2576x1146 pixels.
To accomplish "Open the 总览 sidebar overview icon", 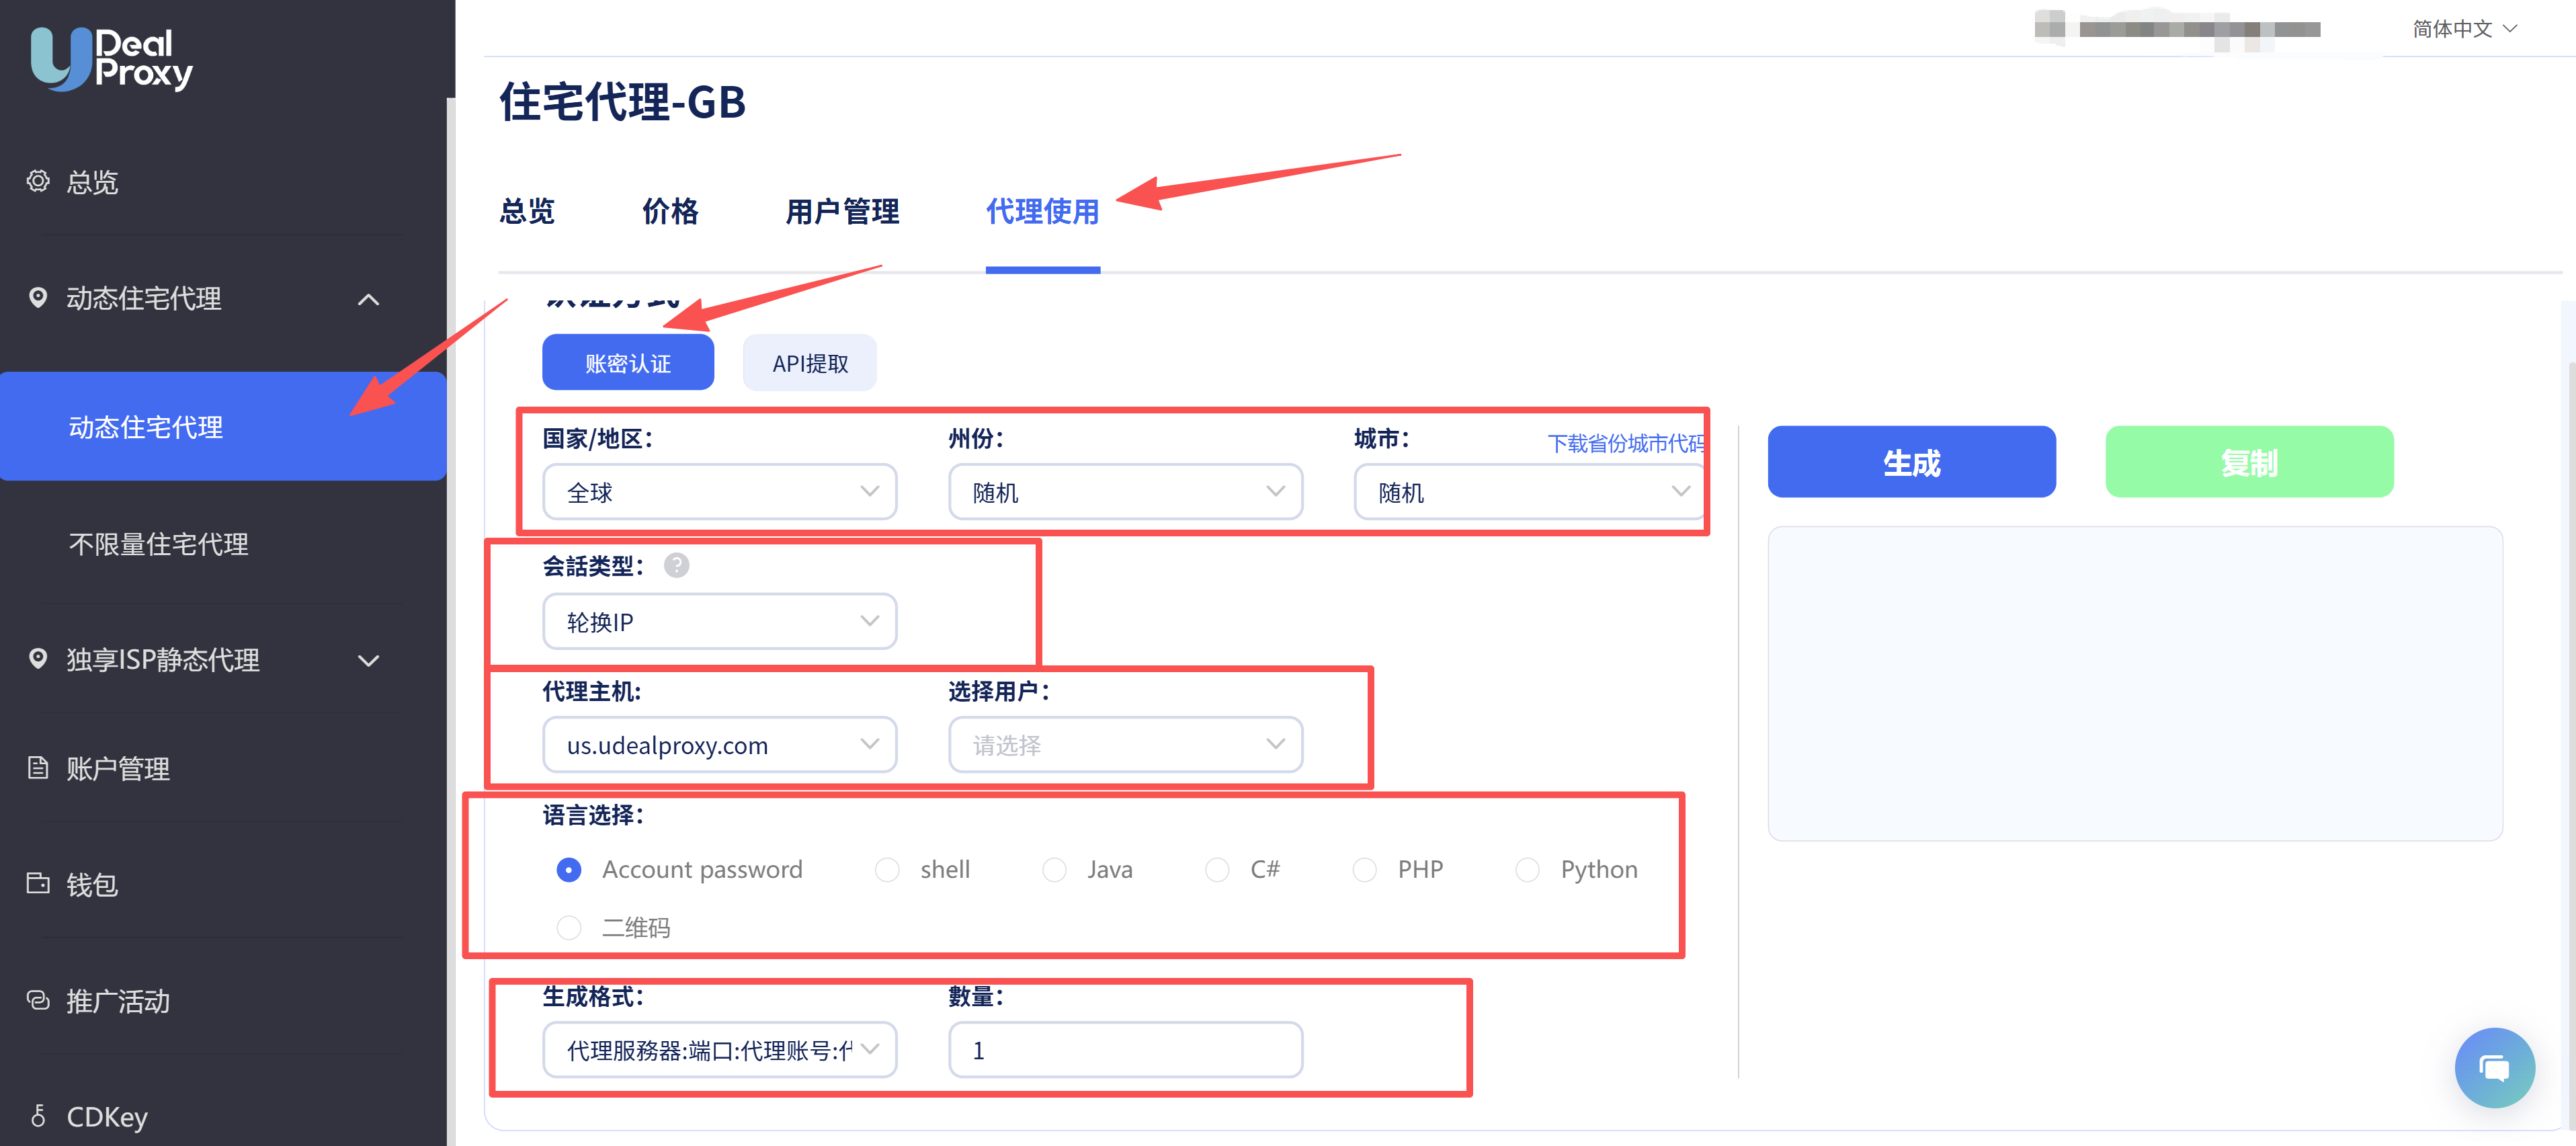I will (38, 181).
